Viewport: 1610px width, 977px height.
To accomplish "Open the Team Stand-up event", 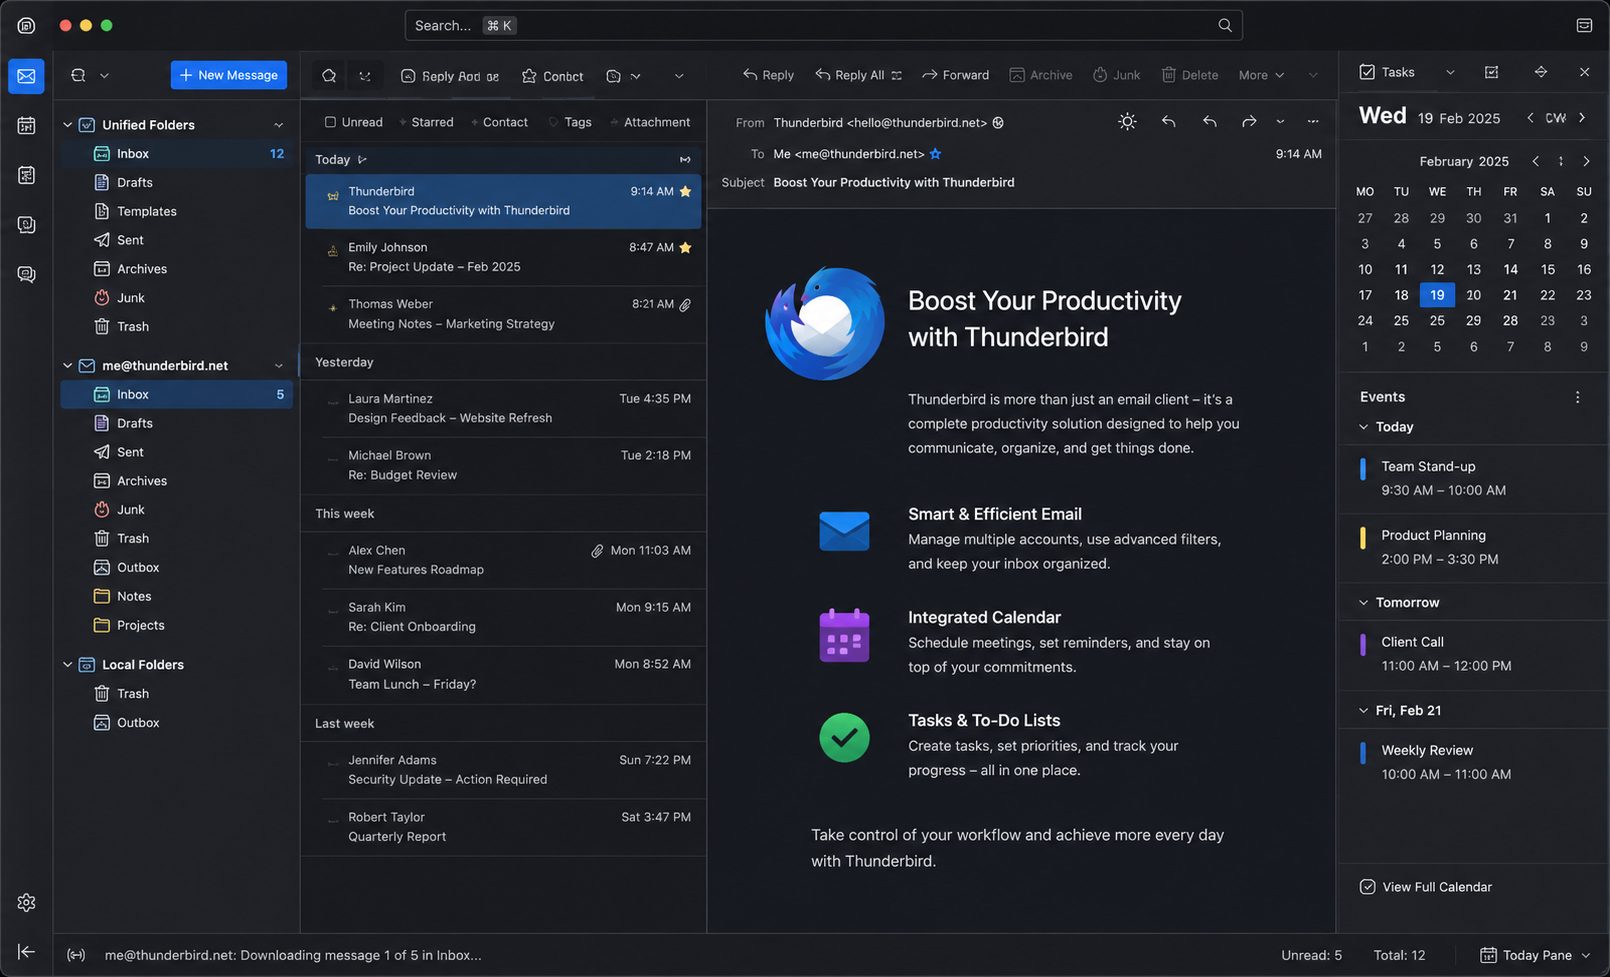I will 1474,479.
